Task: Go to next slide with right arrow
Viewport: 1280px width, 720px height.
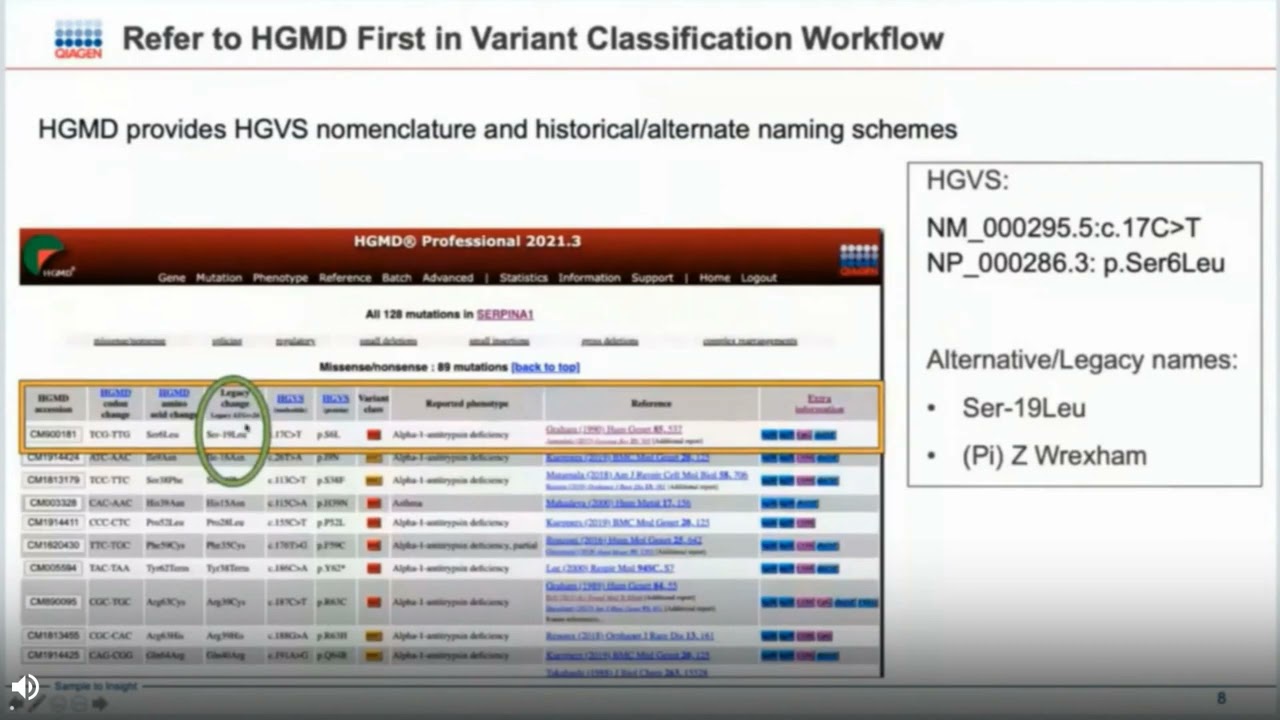Action: pyautogui.click(x=100, y=704)
